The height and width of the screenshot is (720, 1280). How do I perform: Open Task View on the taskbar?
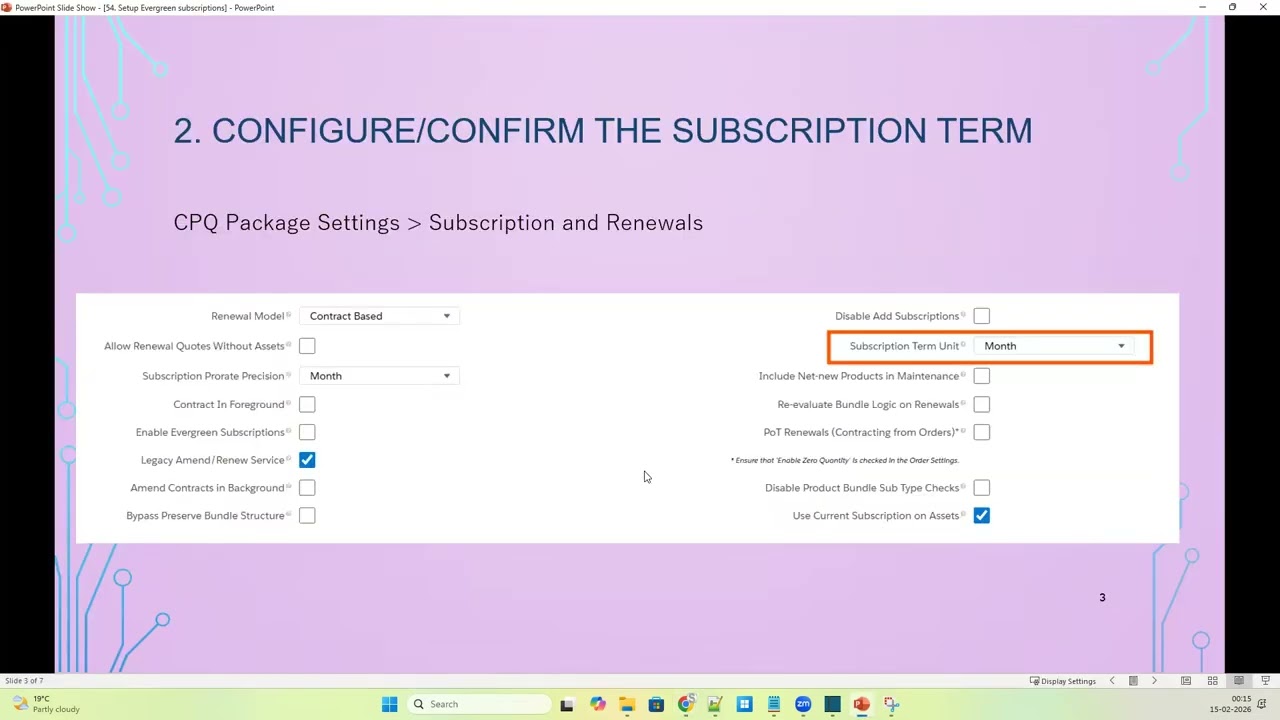pyautogui.click(x=567, y=704)
